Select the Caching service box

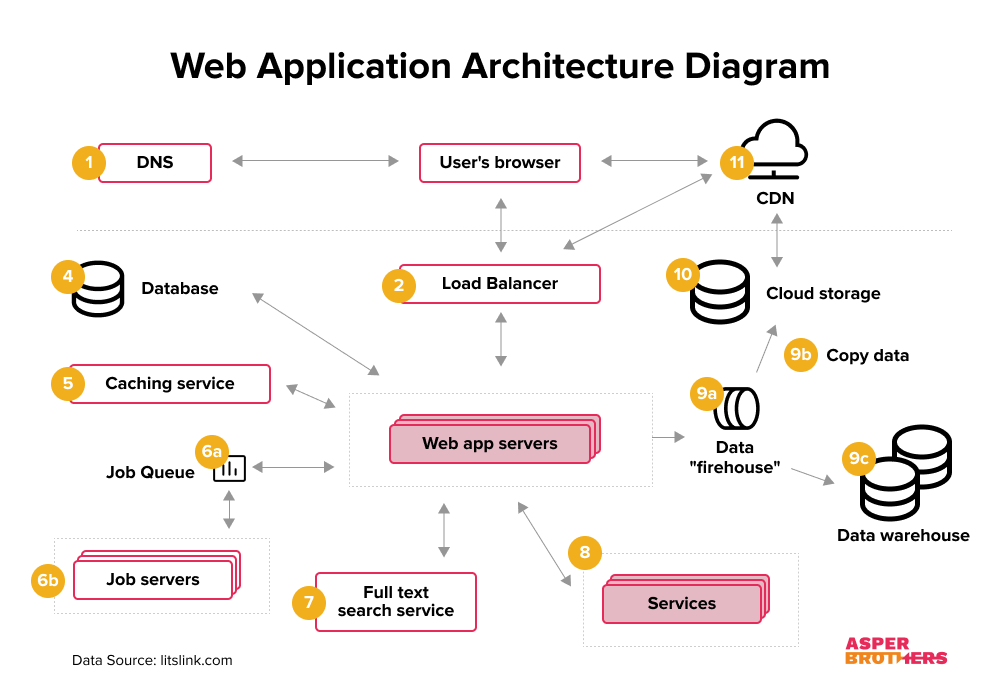coord(170,384)
